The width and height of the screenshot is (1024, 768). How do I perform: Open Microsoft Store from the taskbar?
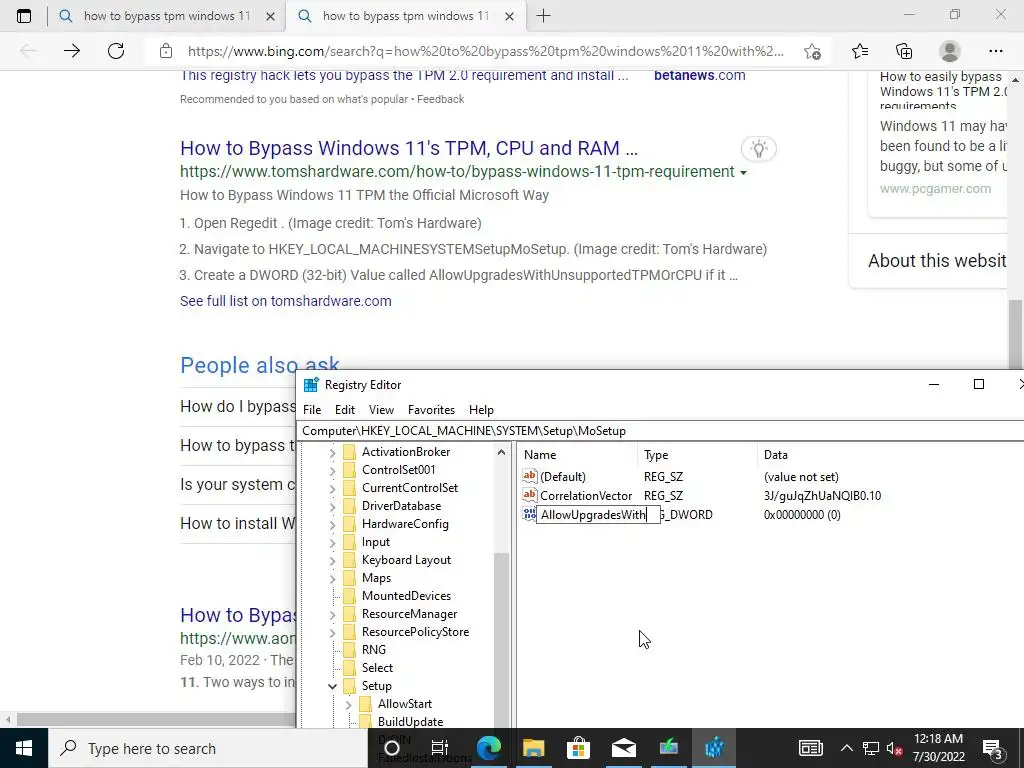[x=578, y=748]
